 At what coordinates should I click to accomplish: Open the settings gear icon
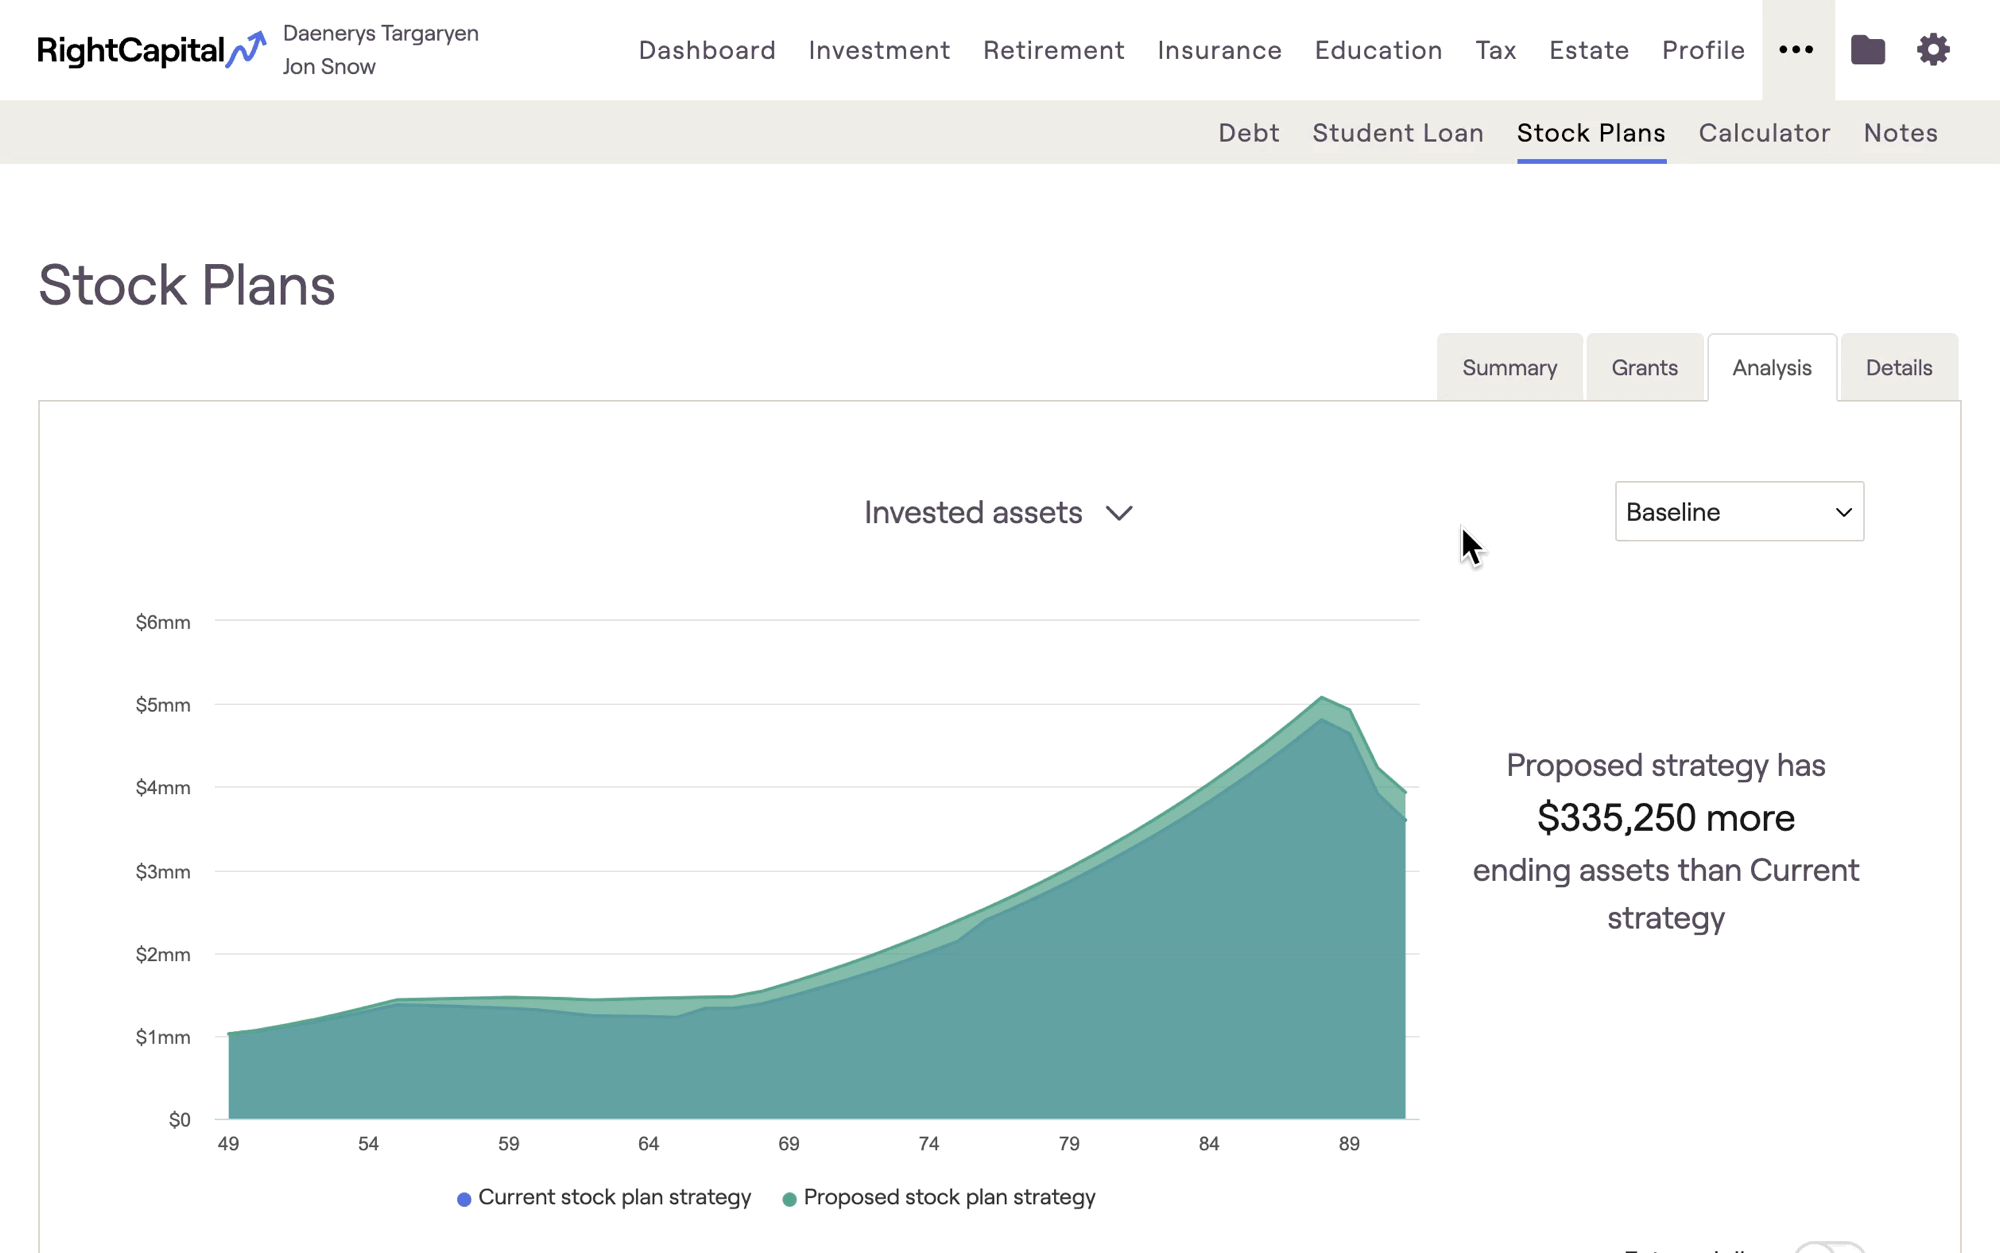click(x=1933, y=50)
